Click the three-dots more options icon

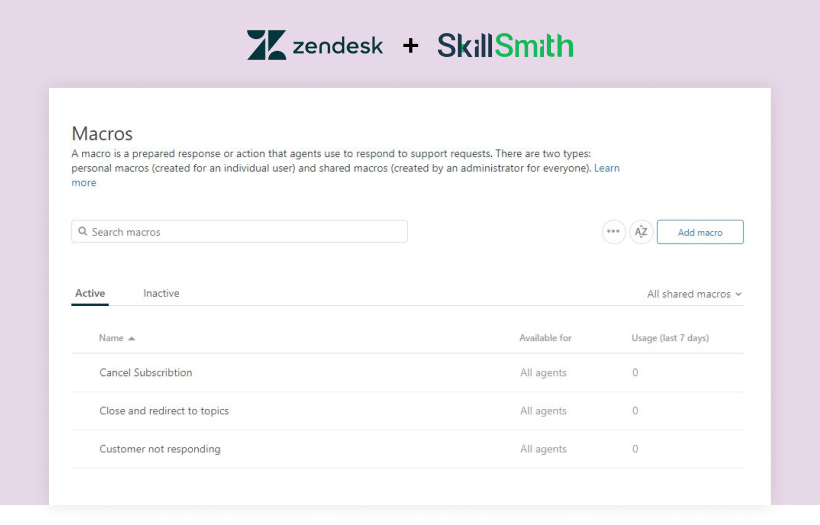tap(613, 232)
